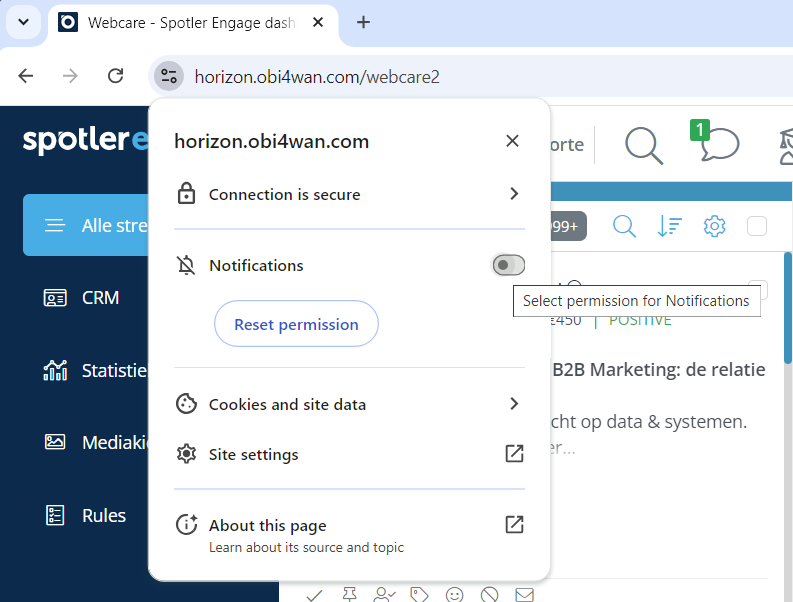Click the site information tune icon
This screenshot has height=602, width=793.
click(x=169, y=76)
